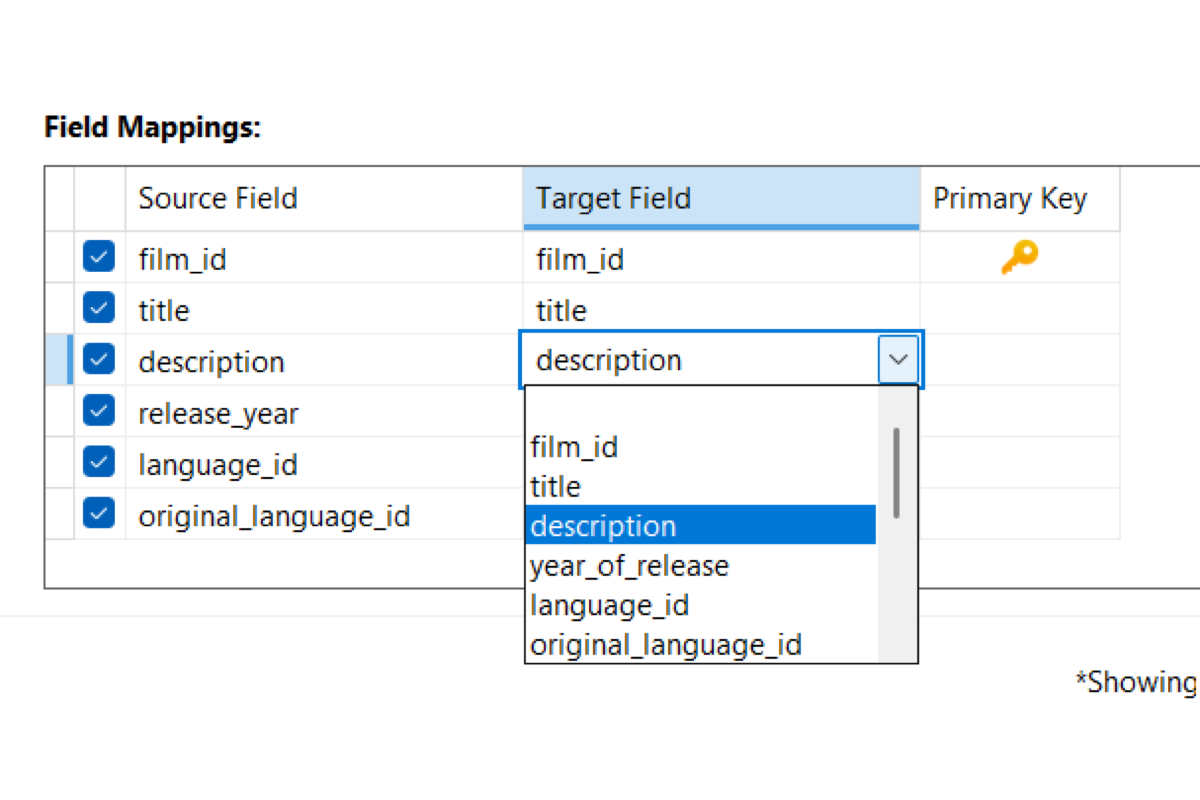
Task: Disable the release_year field checkbox
Action: click(x=98, y=411)
